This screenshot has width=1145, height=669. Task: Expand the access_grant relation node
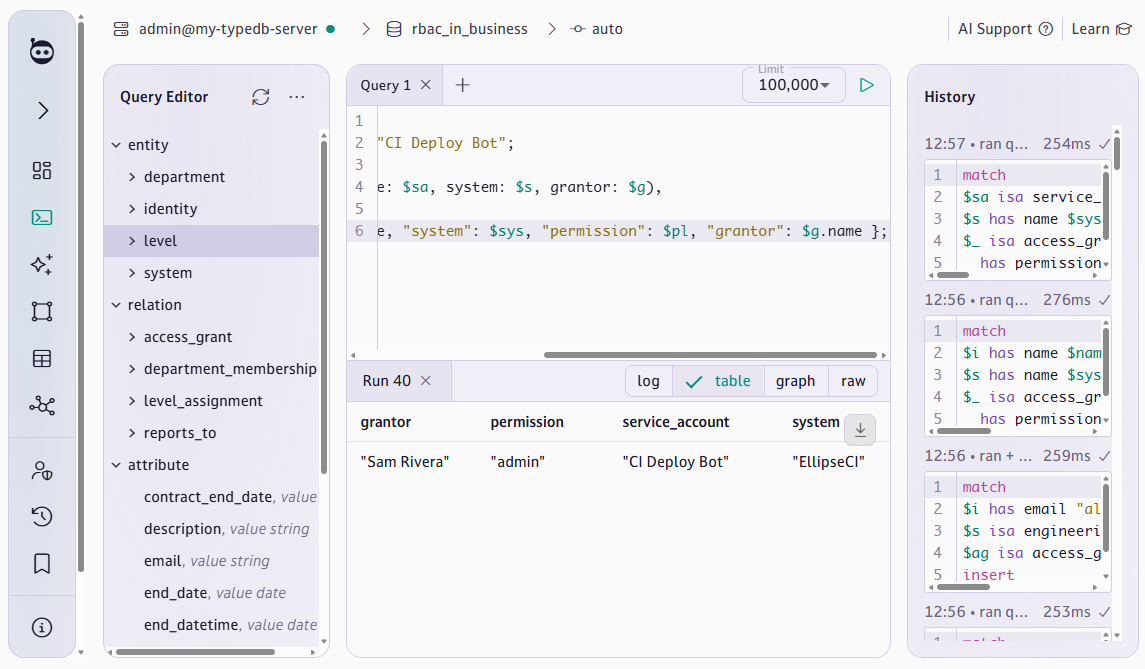(132, 337)
